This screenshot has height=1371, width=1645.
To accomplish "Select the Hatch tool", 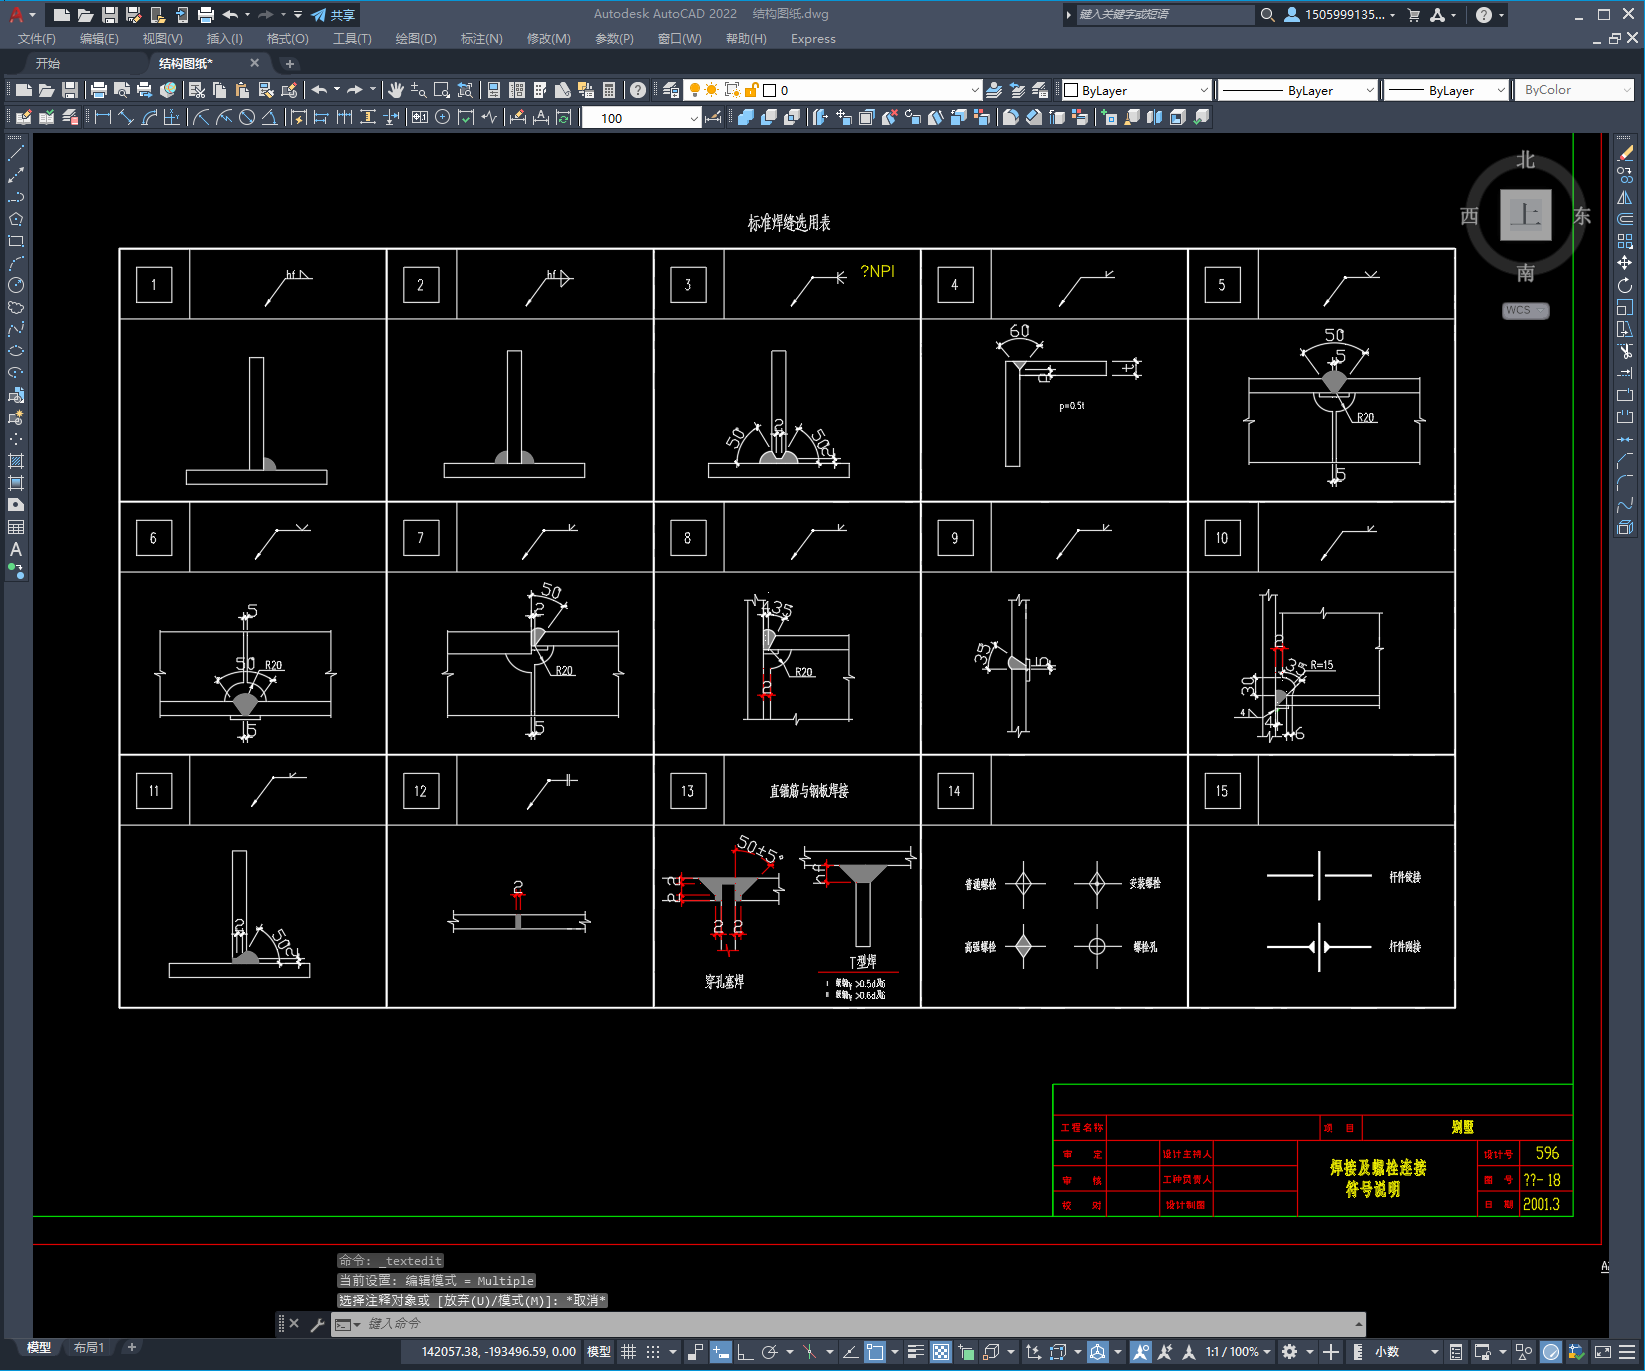I will click(x=16, y=461).
